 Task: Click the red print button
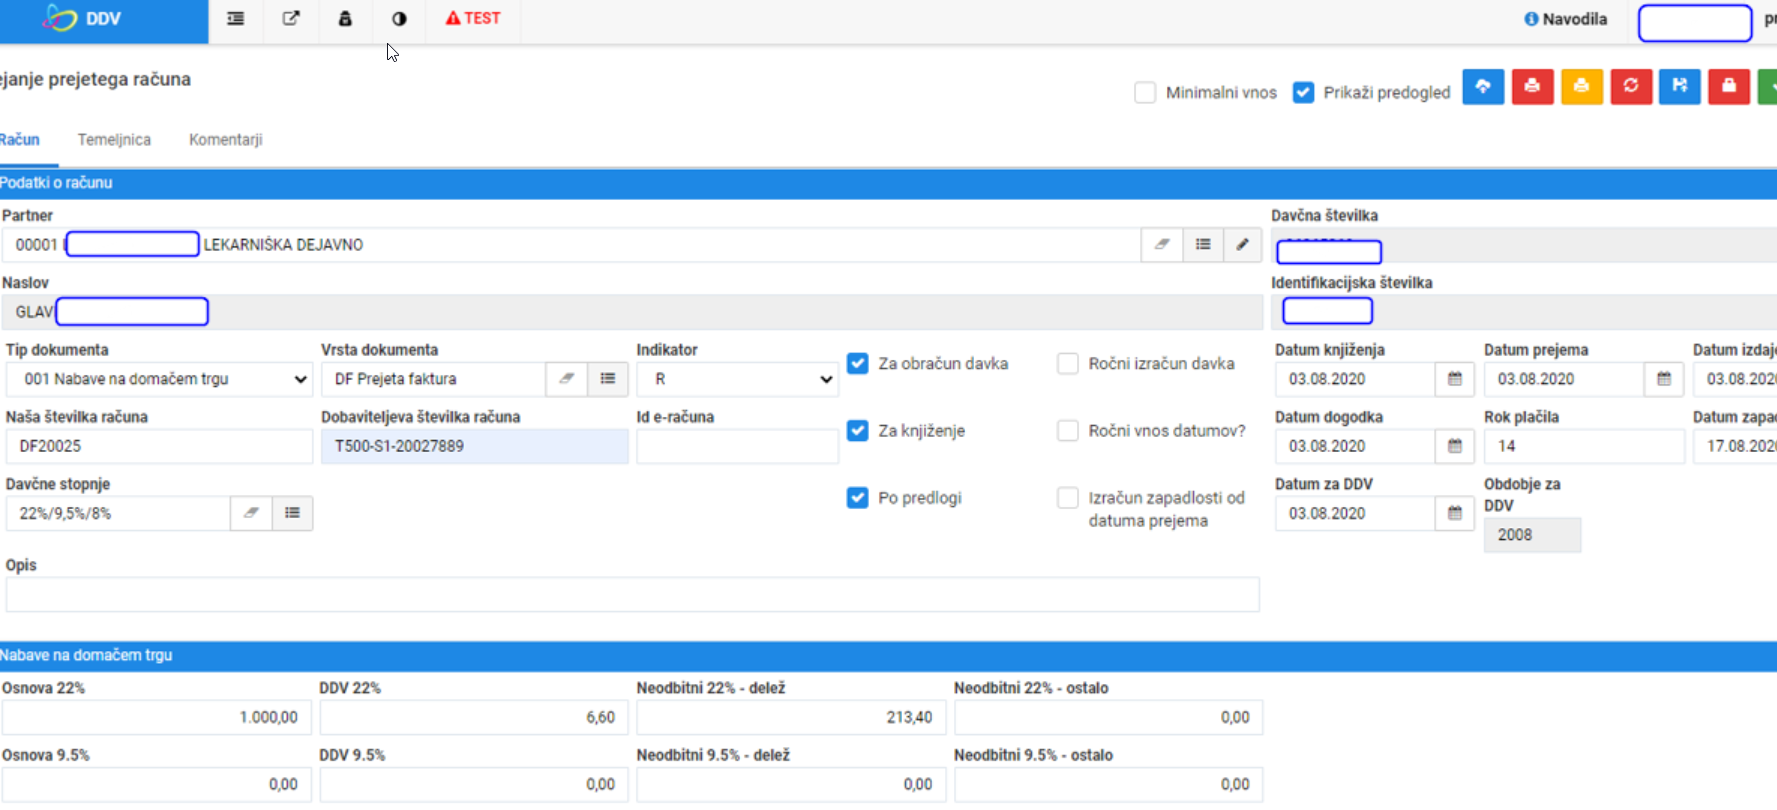1532,86
